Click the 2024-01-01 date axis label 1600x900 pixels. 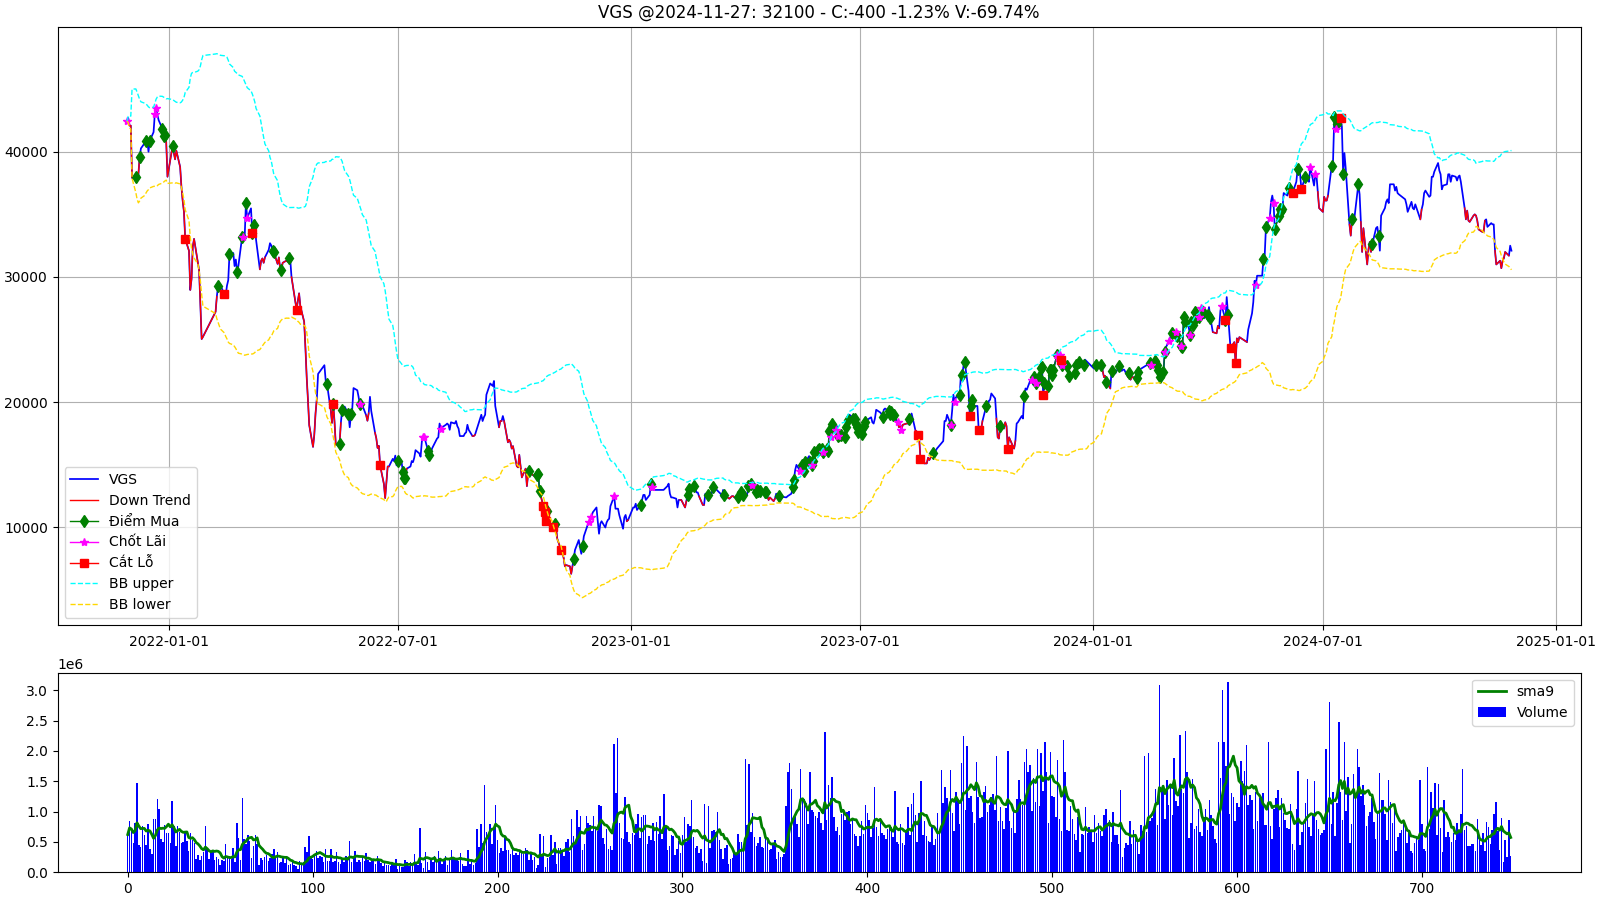click(x=1093, y=641)
